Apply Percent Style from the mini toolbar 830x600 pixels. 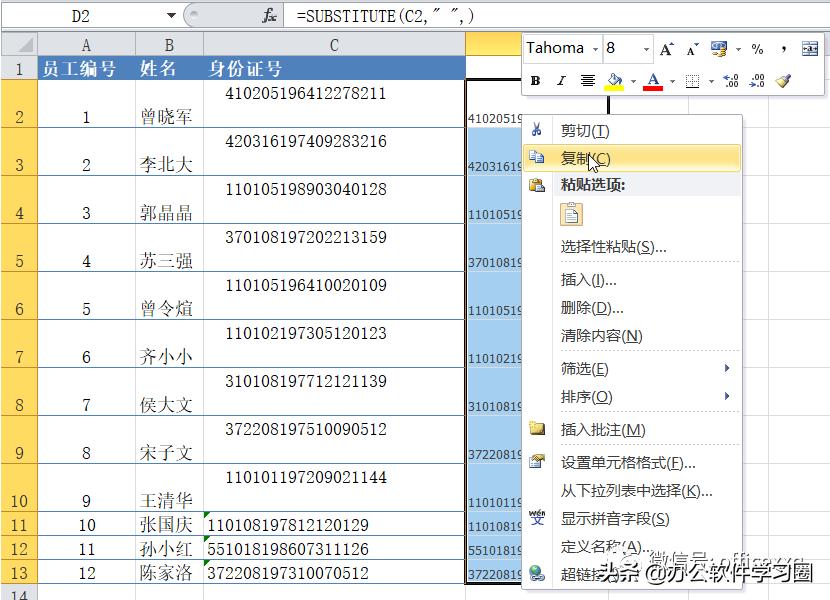coord(758,47)
